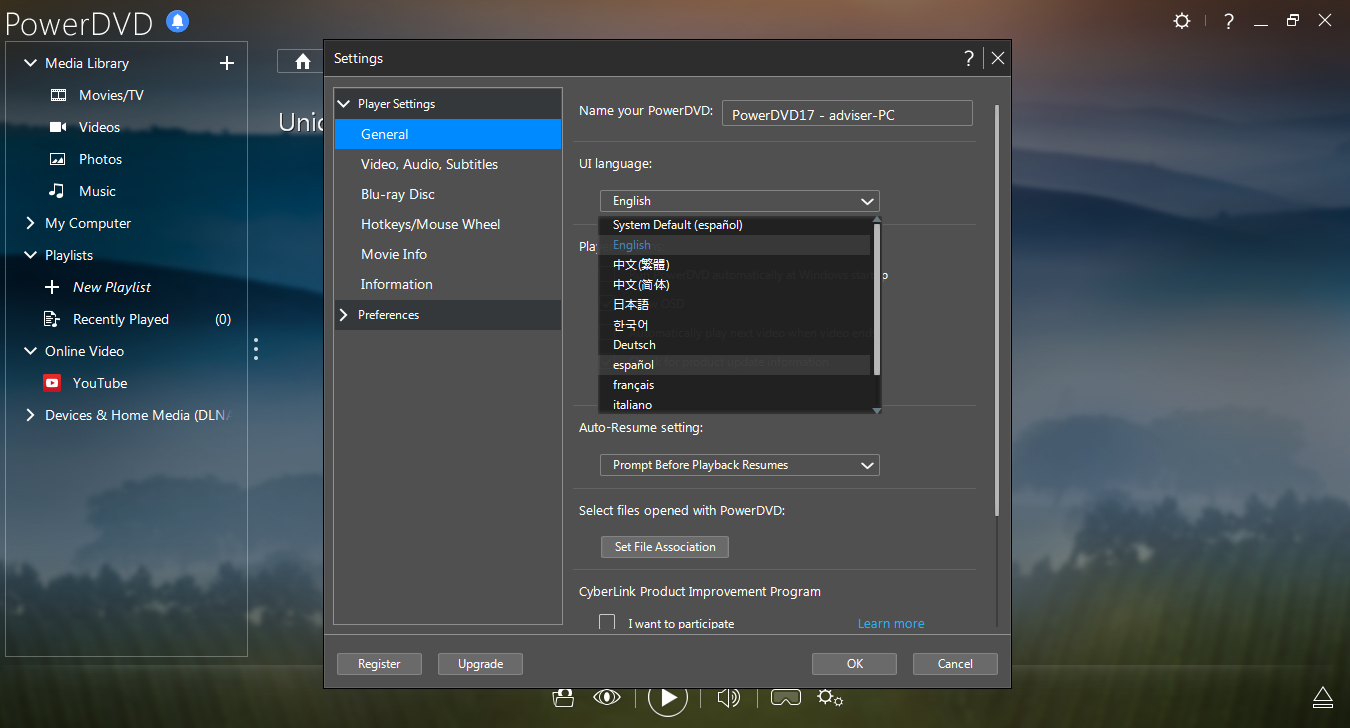Choose the 한국어 language option
Viewport: 1350px width, 728px height.
pyautogui.click(x=735, y=325)
